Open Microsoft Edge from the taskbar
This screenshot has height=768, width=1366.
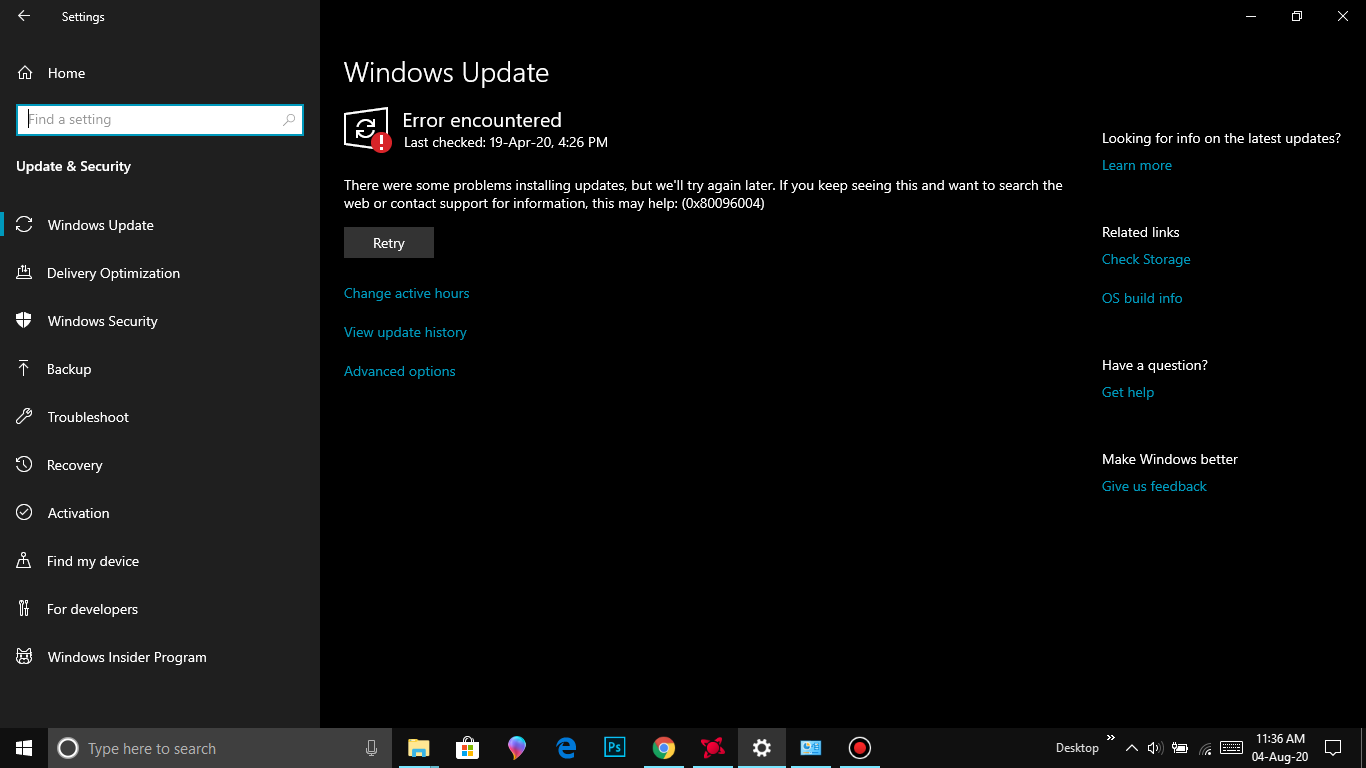click(566, 748)
